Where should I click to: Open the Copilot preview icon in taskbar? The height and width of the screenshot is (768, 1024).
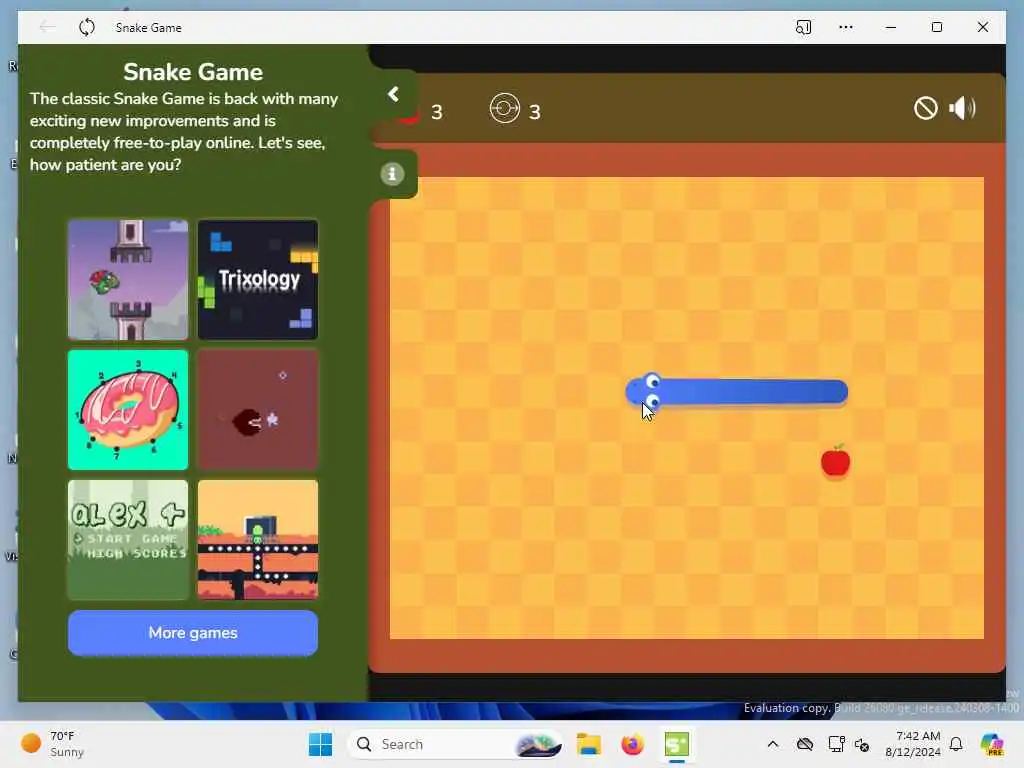click(991, 744)
